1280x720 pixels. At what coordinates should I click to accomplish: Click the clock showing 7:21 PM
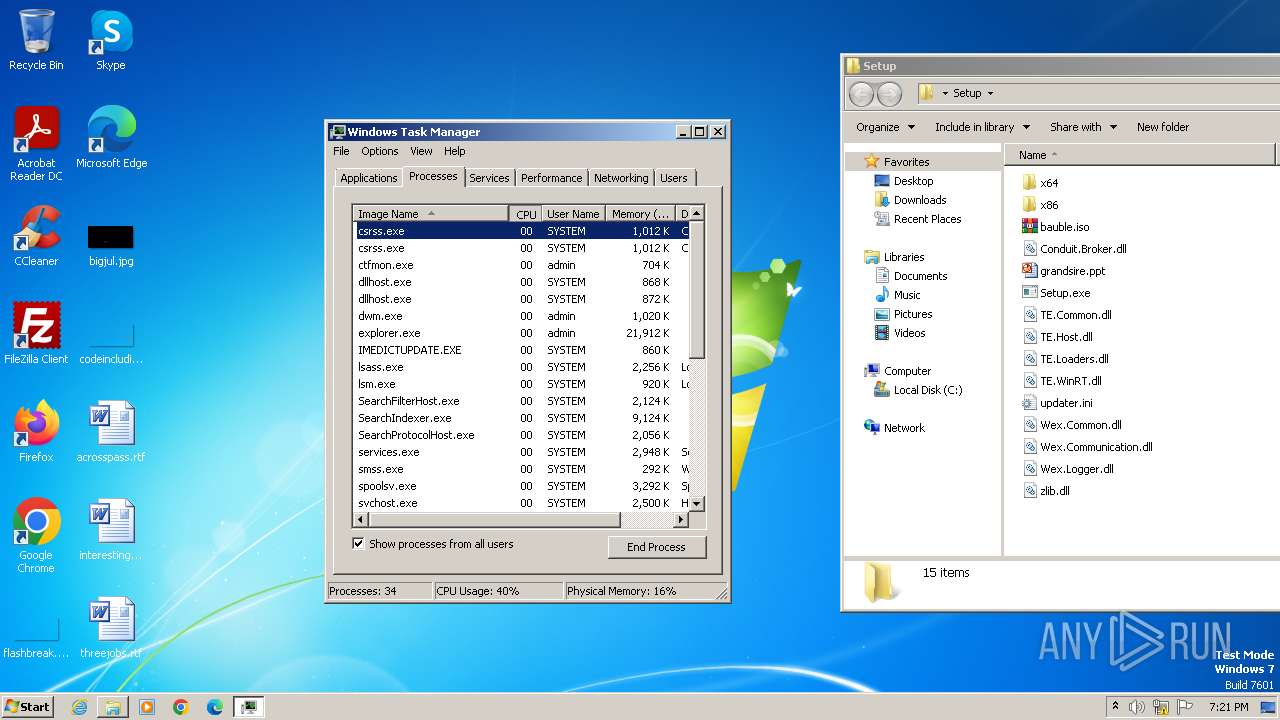point(1228,707)
